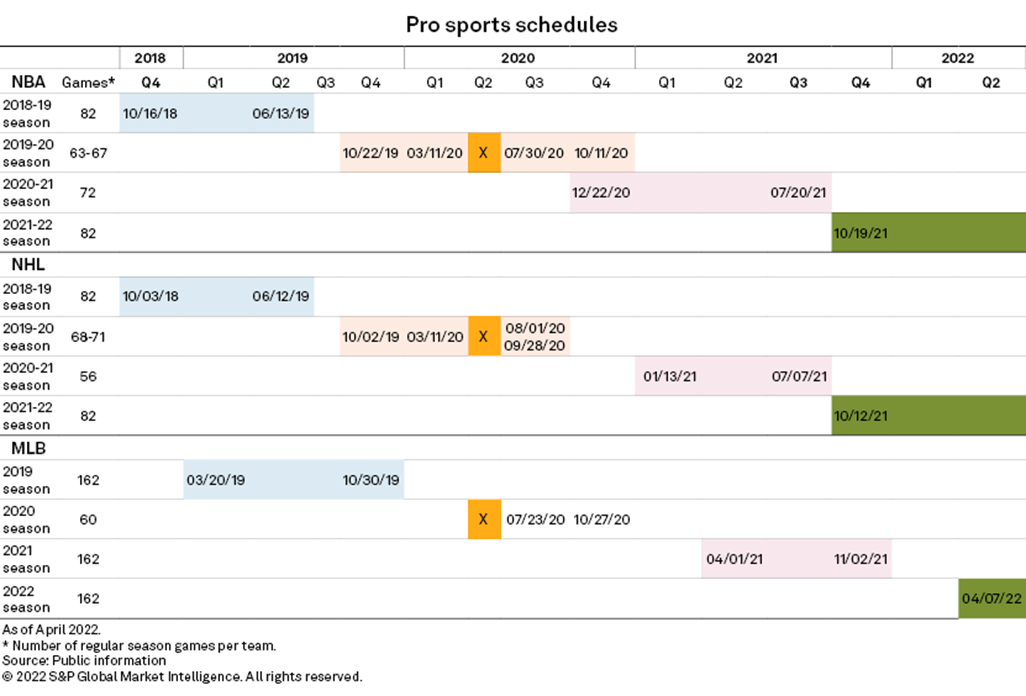Select the NBA section header label
This screenshot has width=1026, height=696.
tap(27, 82)
